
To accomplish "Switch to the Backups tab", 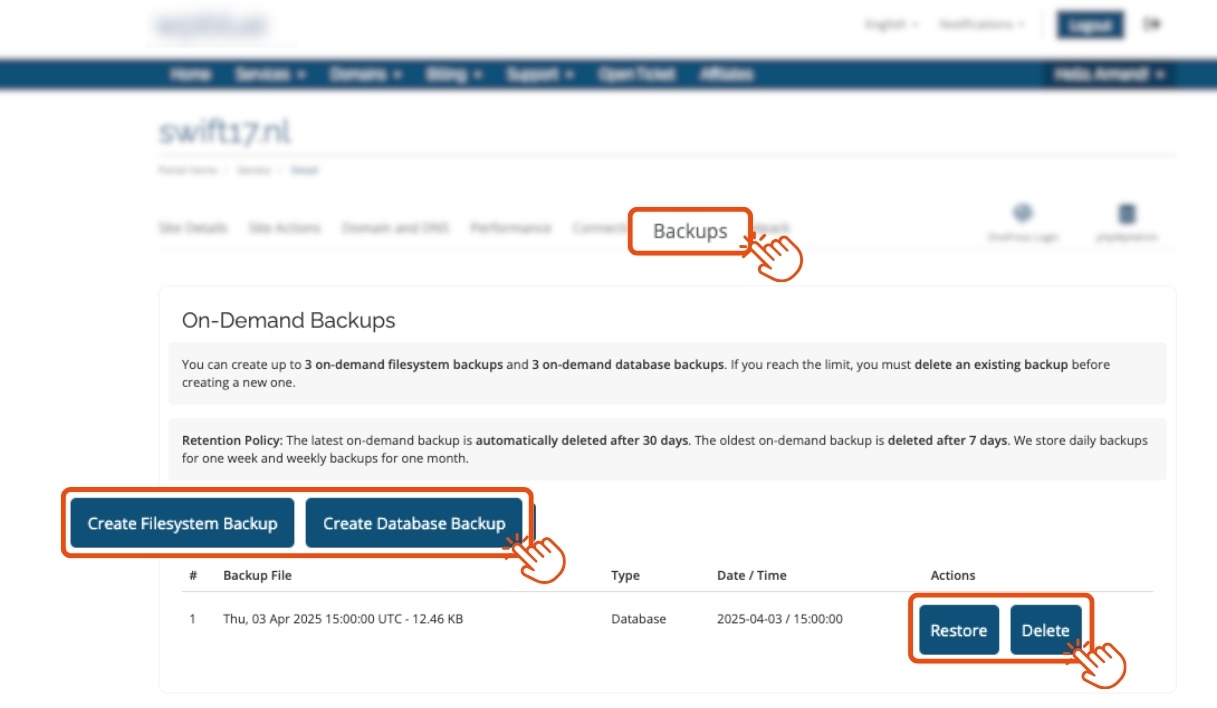I will point(690,231).
